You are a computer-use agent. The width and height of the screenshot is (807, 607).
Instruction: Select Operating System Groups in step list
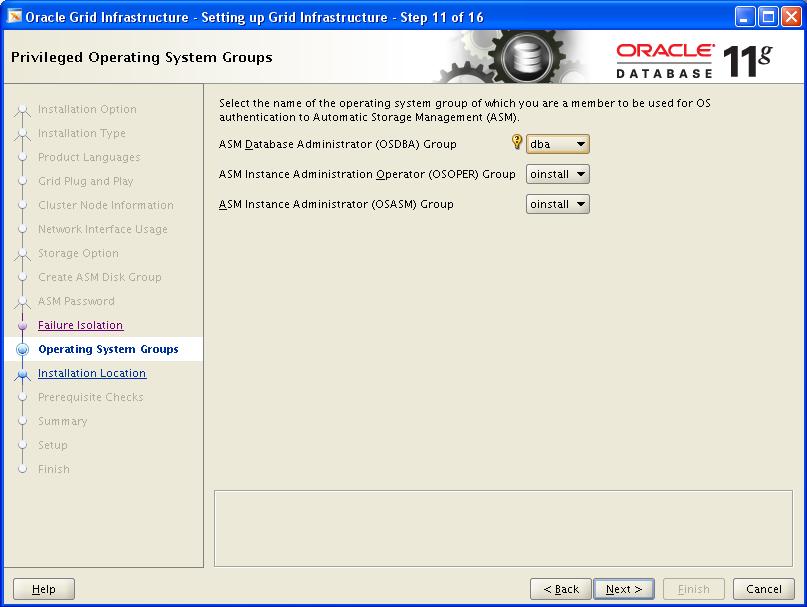[108, 349]
